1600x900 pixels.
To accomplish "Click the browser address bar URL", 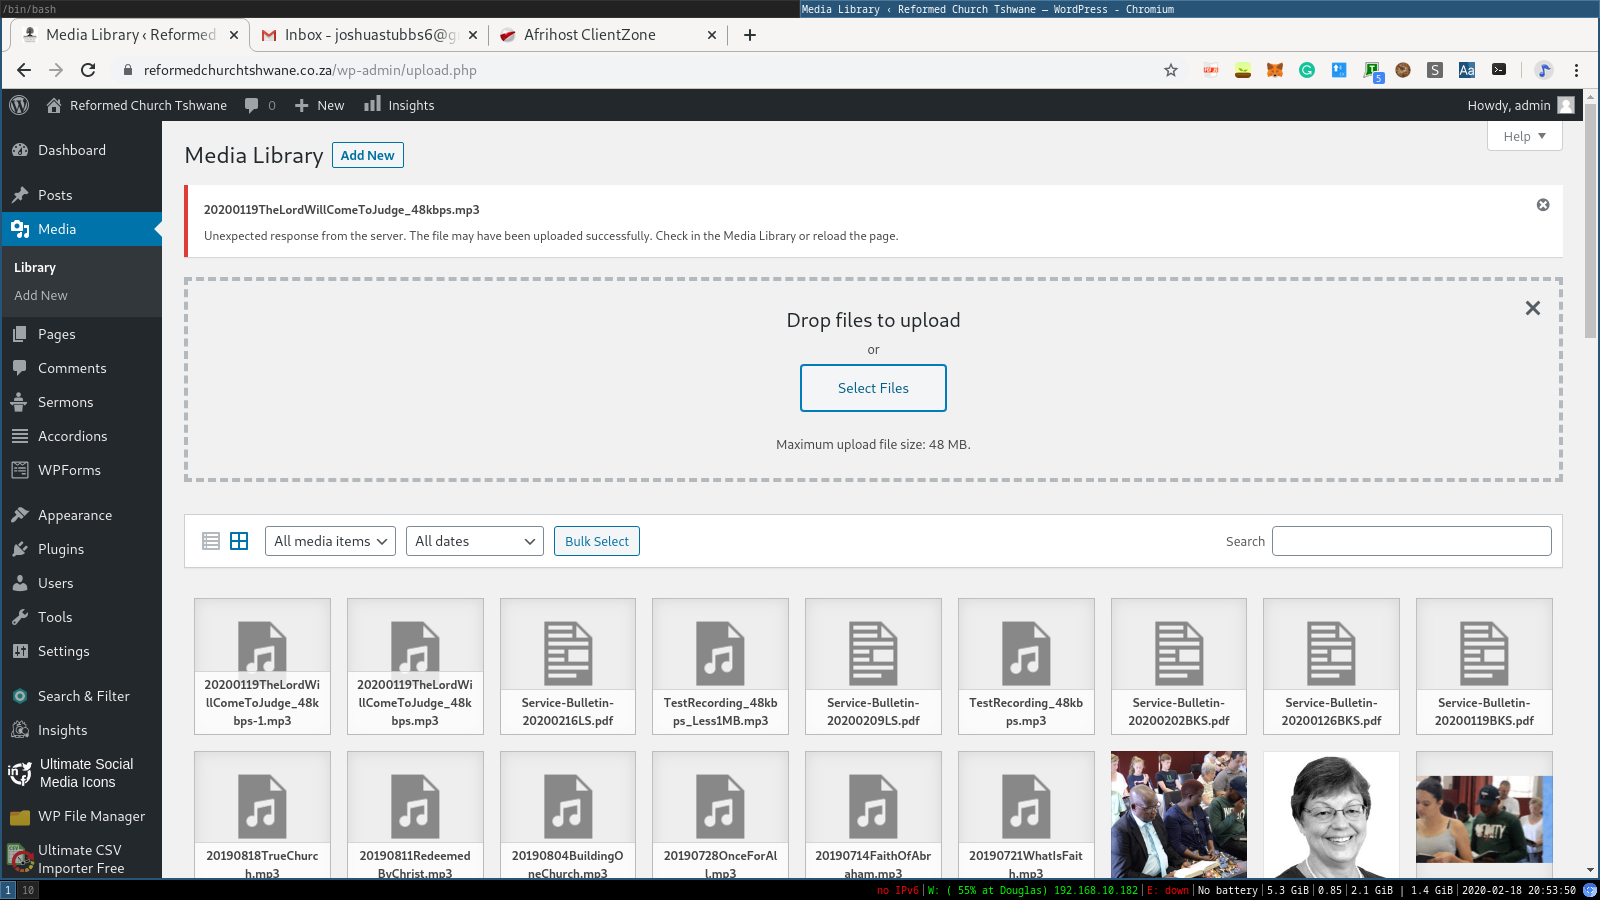I will 310,70.
